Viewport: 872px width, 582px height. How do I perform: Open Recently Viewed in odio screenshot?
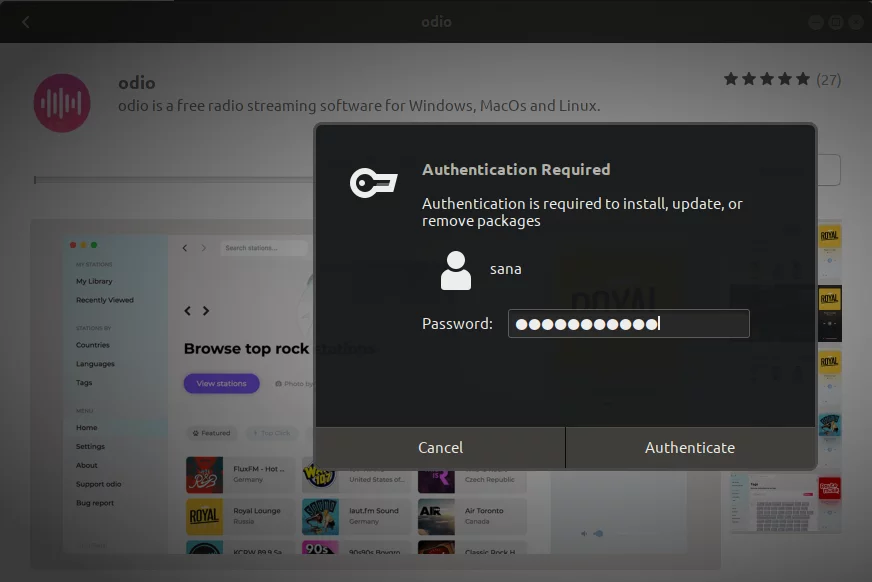click(x=105, y=300)
